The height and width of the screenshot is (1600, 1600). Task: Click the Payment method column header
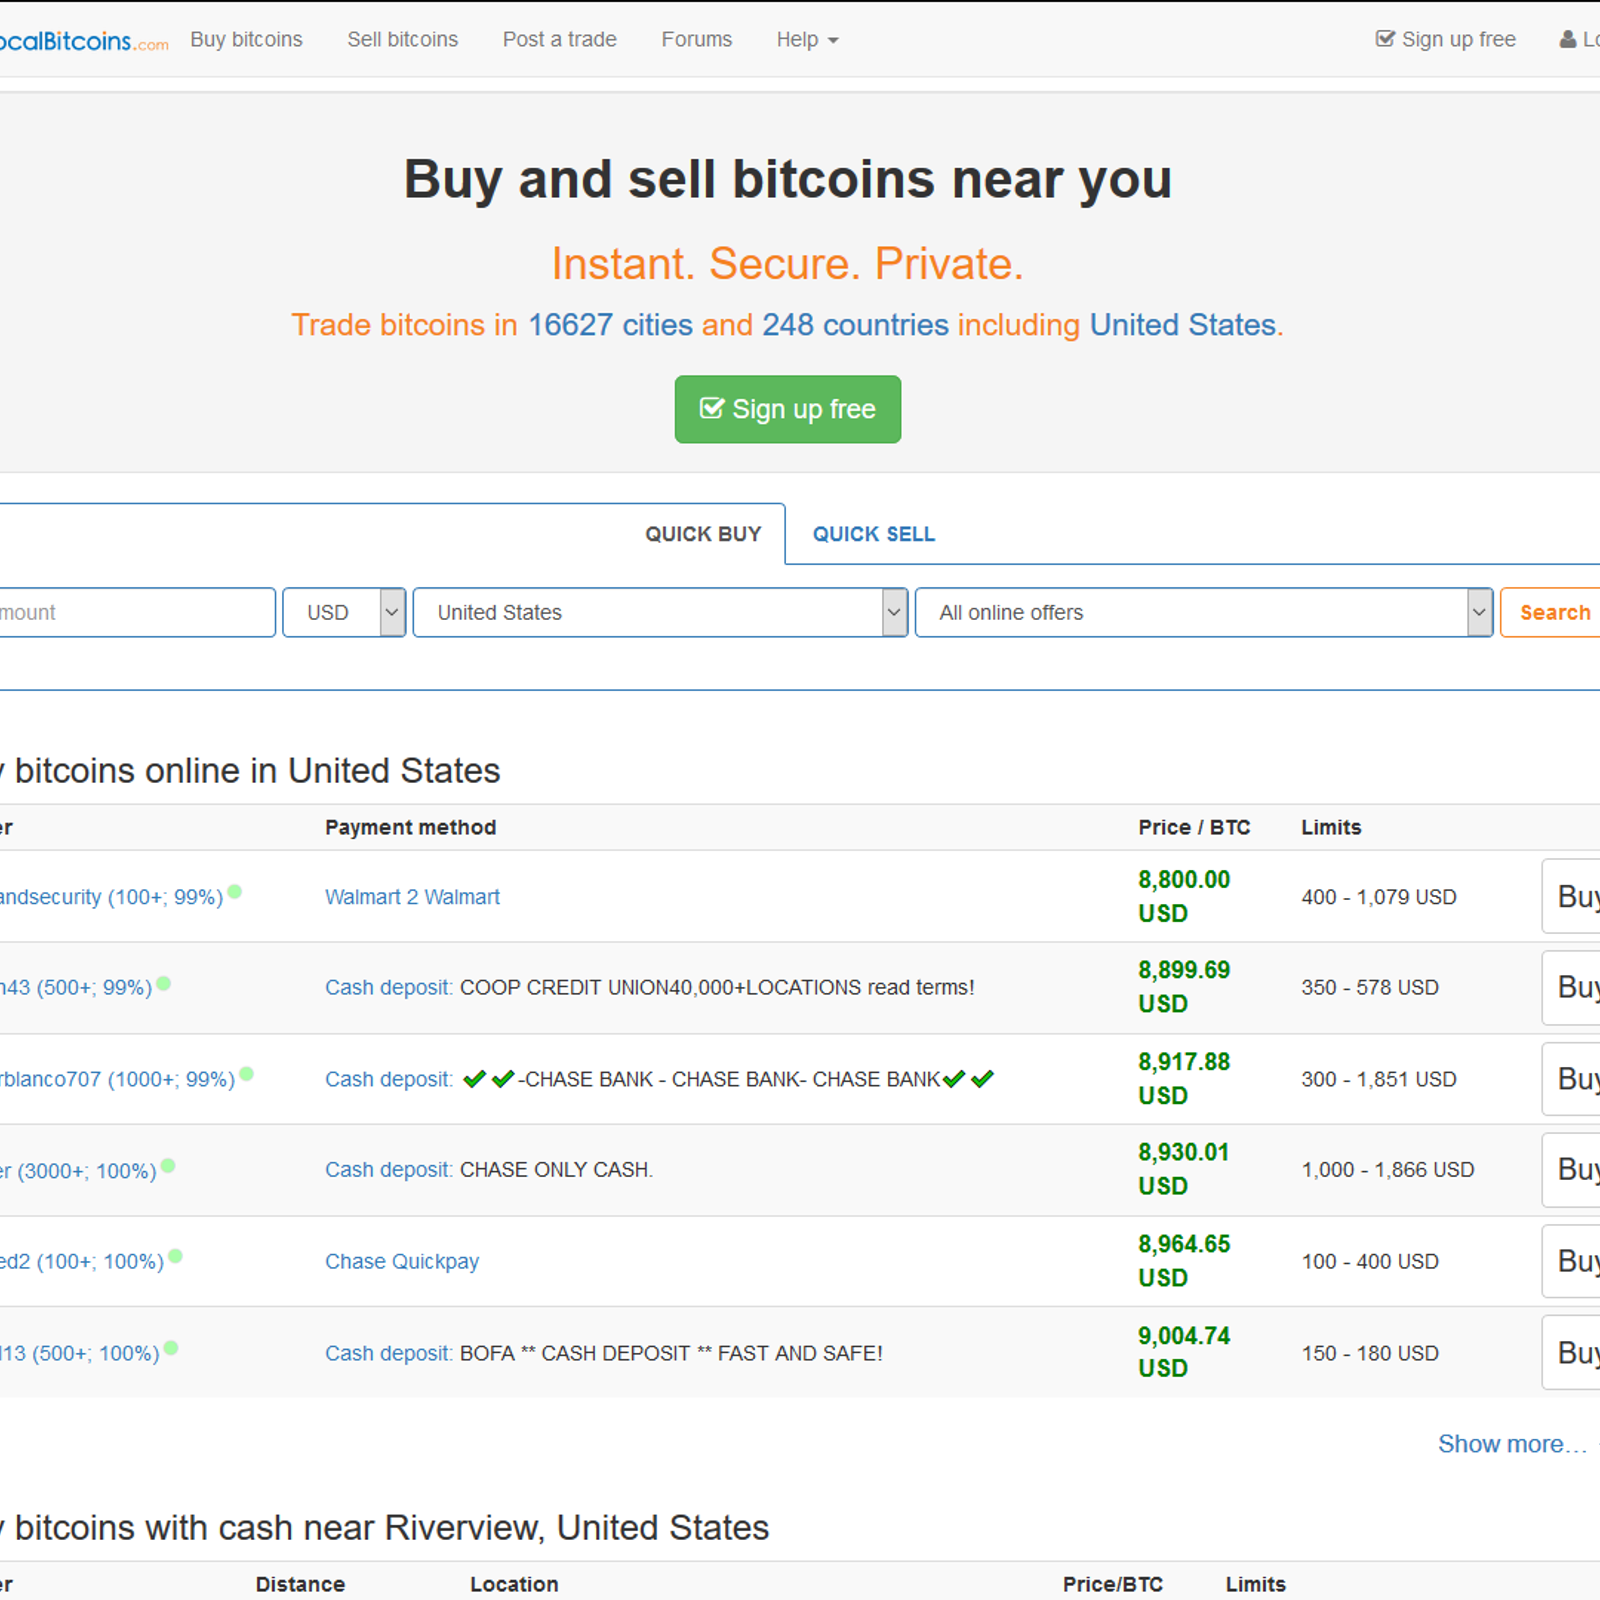point(410,827)
